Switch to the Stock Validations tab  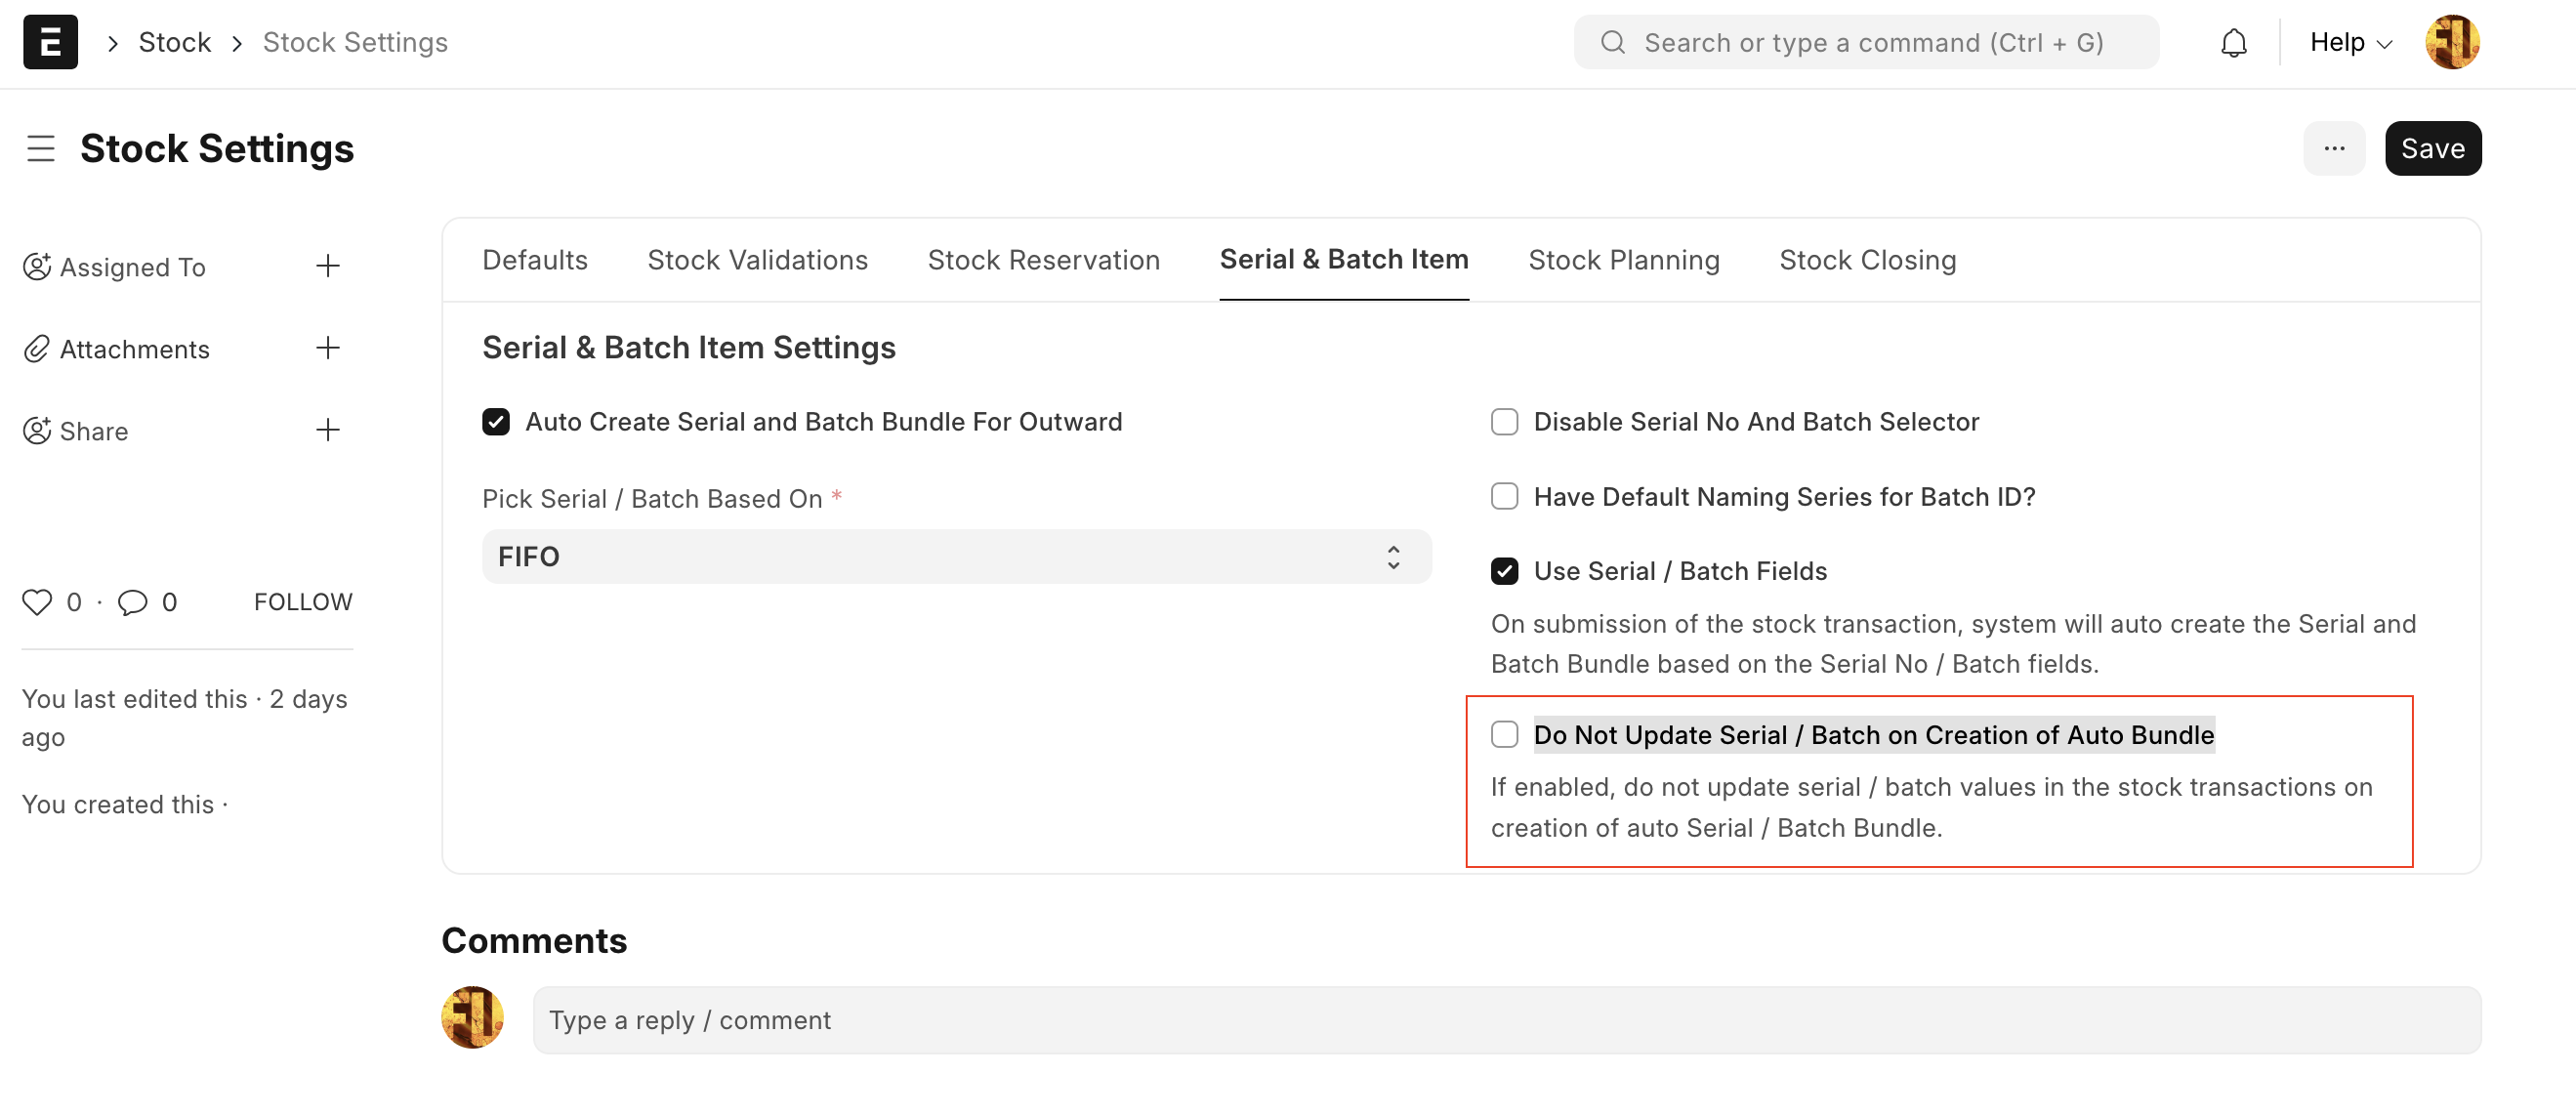tap(757, 260)
